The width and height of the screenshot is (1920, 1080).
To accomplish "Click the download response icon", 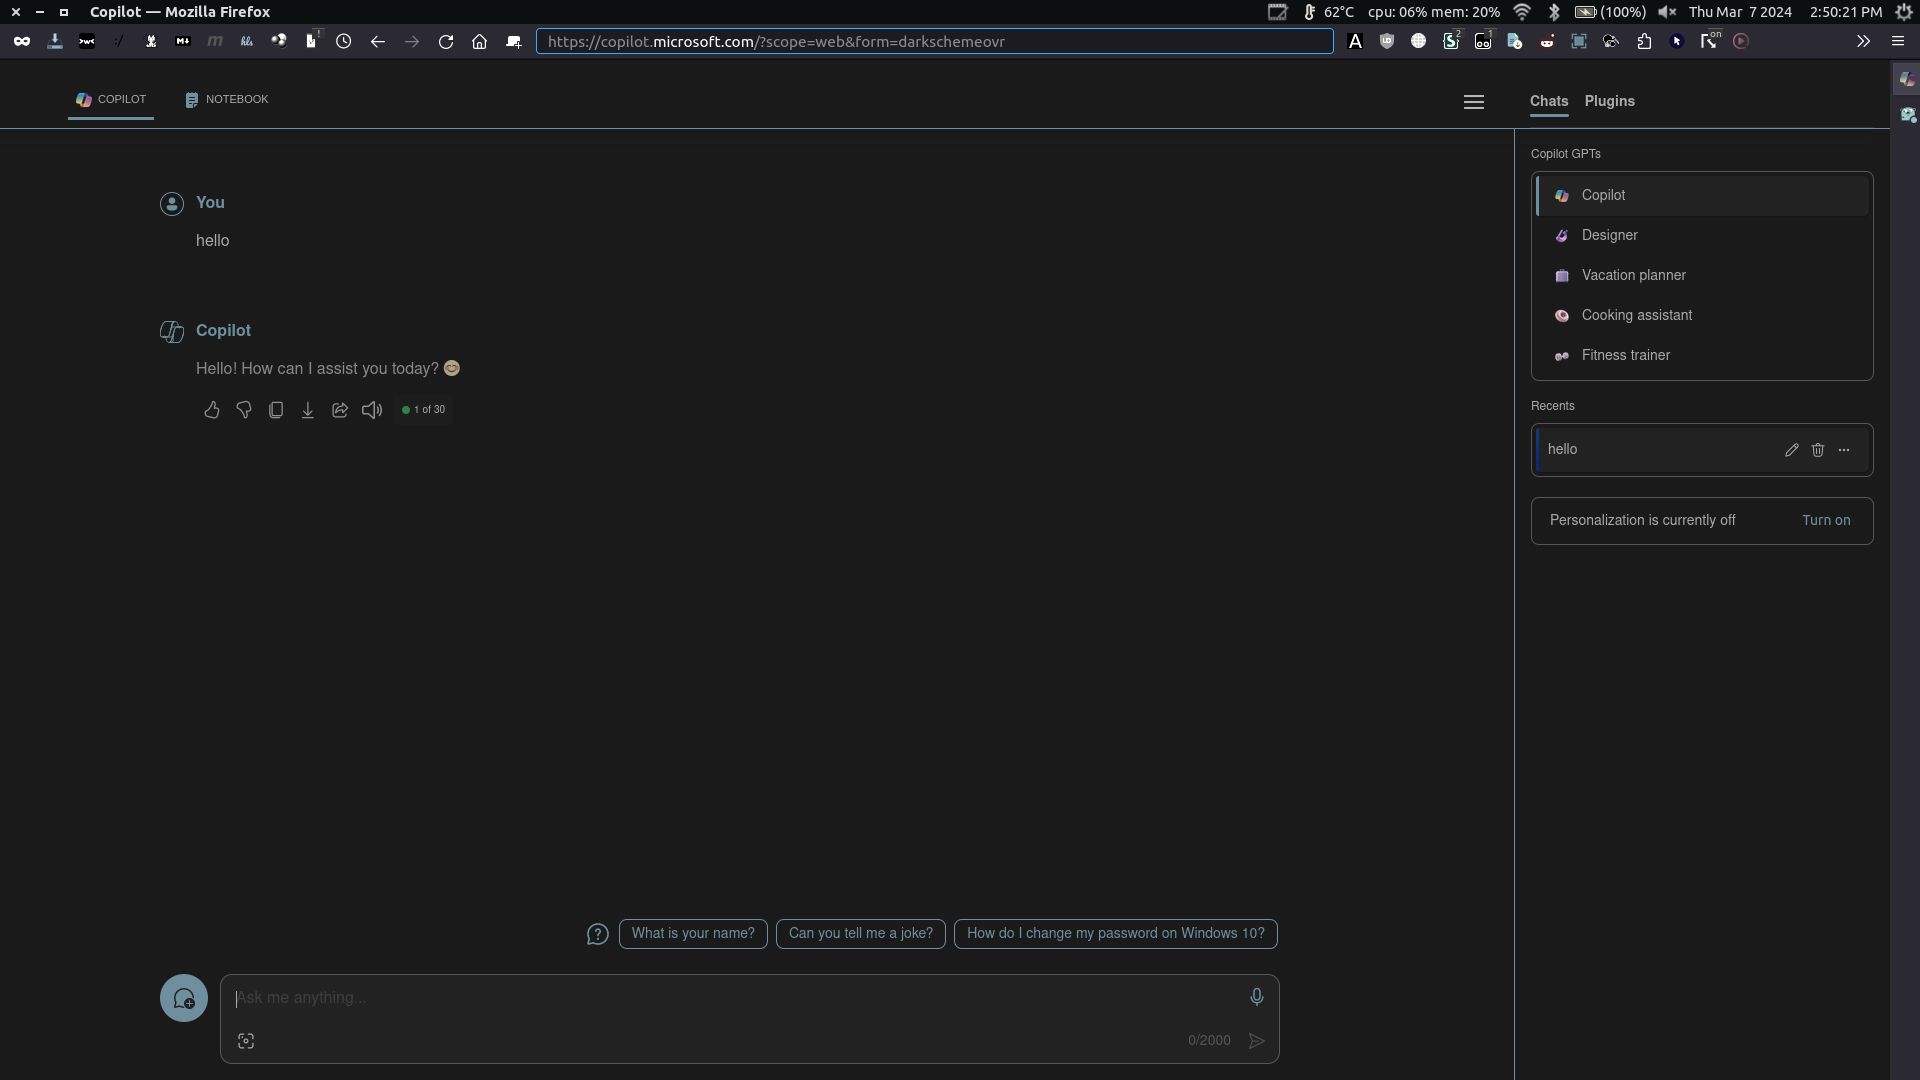I will [x=307, y=409].
